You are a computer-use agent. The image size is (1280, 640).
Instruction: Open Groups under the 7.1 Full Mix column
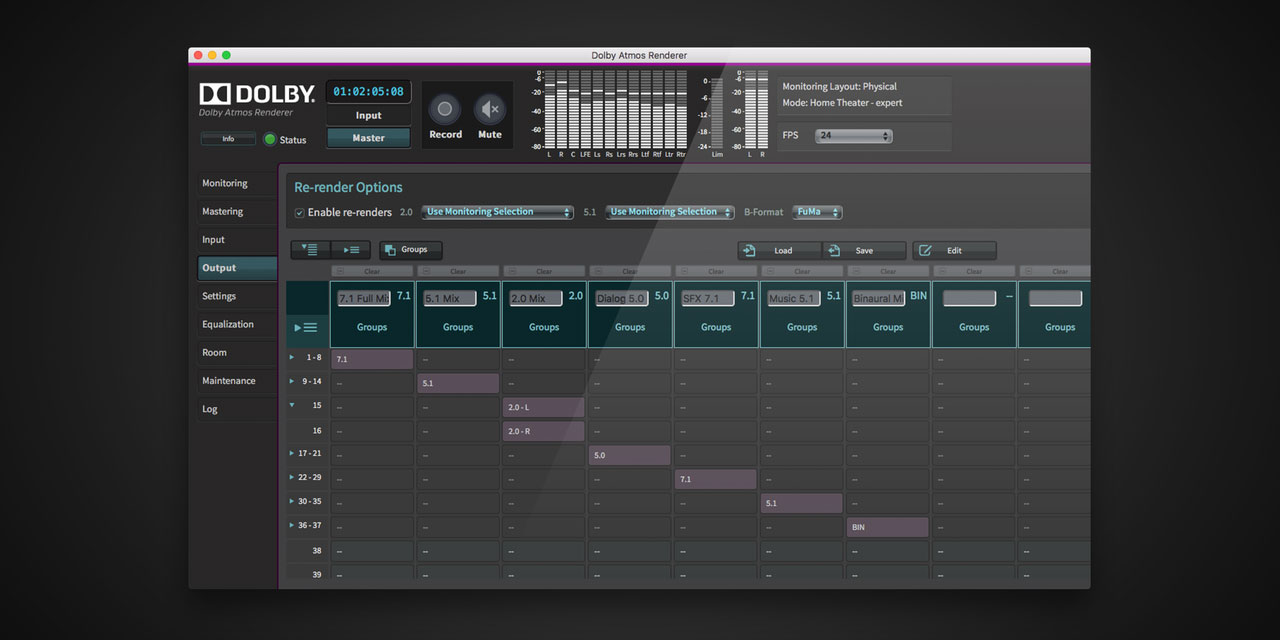372,327
